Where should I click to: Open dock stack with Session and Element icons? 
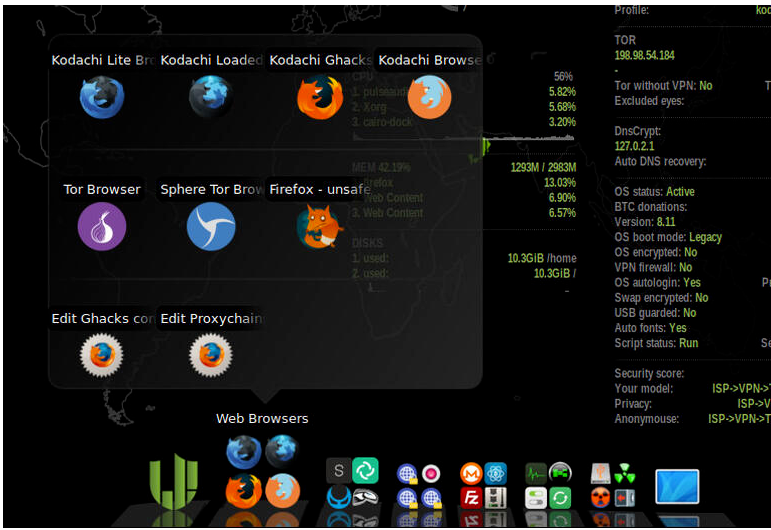[x=352, y=484]
